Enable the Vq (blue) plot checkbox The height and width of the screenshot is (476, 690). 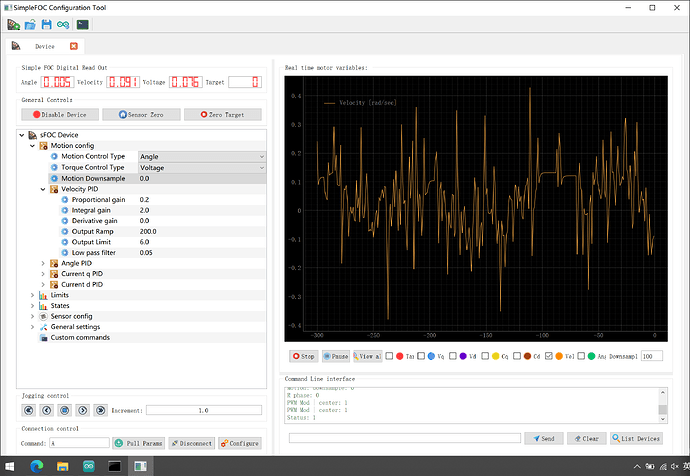tap(421, 356)
